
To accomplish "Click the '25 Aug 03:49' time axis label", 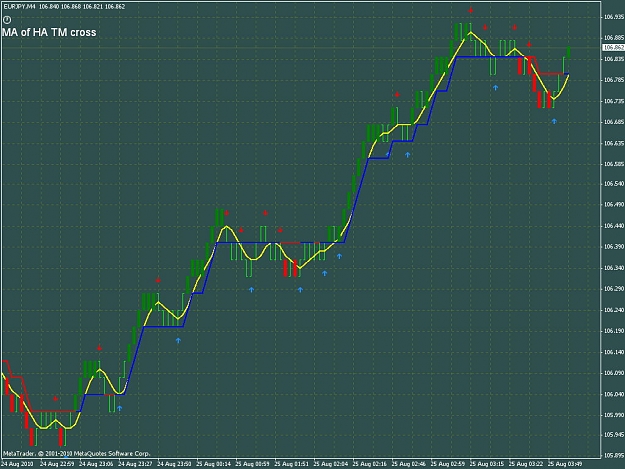I will click(x=565, y=464).
